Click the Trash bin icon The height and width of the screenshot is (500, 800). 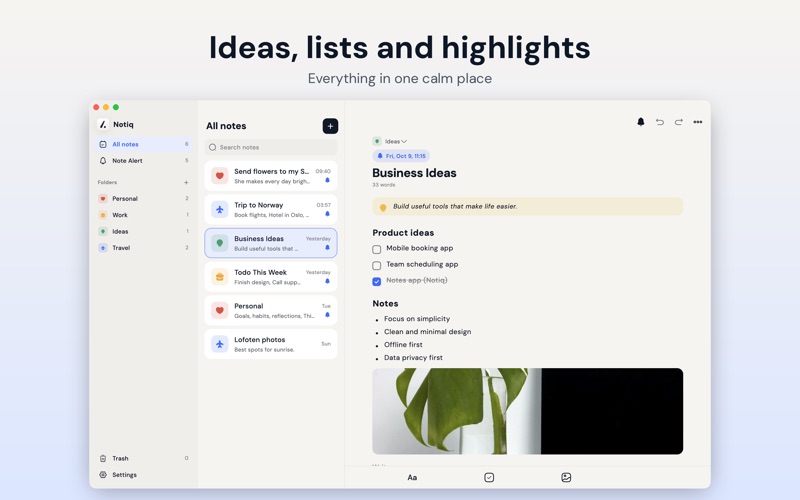tap(103, 458)
